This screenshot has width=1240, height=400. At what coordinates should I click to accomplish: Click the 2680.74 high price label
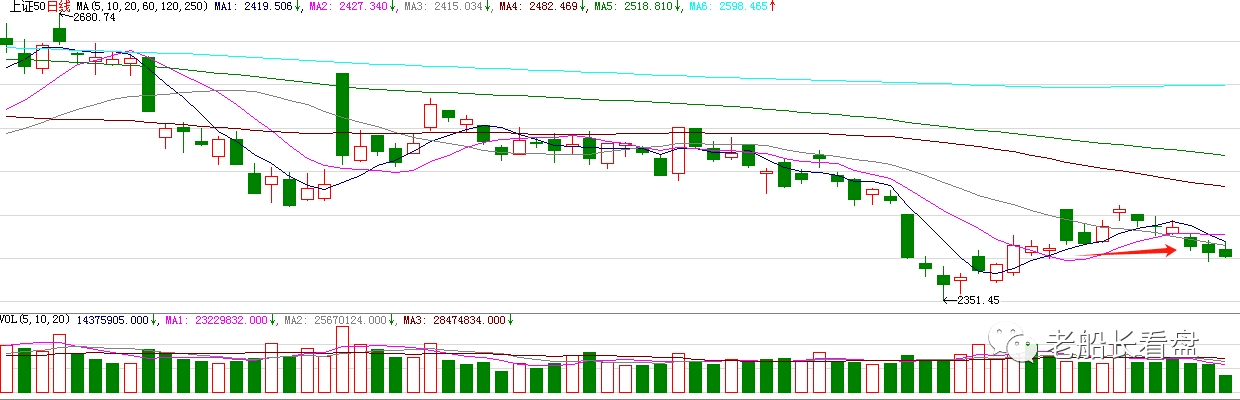coord(95,18)
